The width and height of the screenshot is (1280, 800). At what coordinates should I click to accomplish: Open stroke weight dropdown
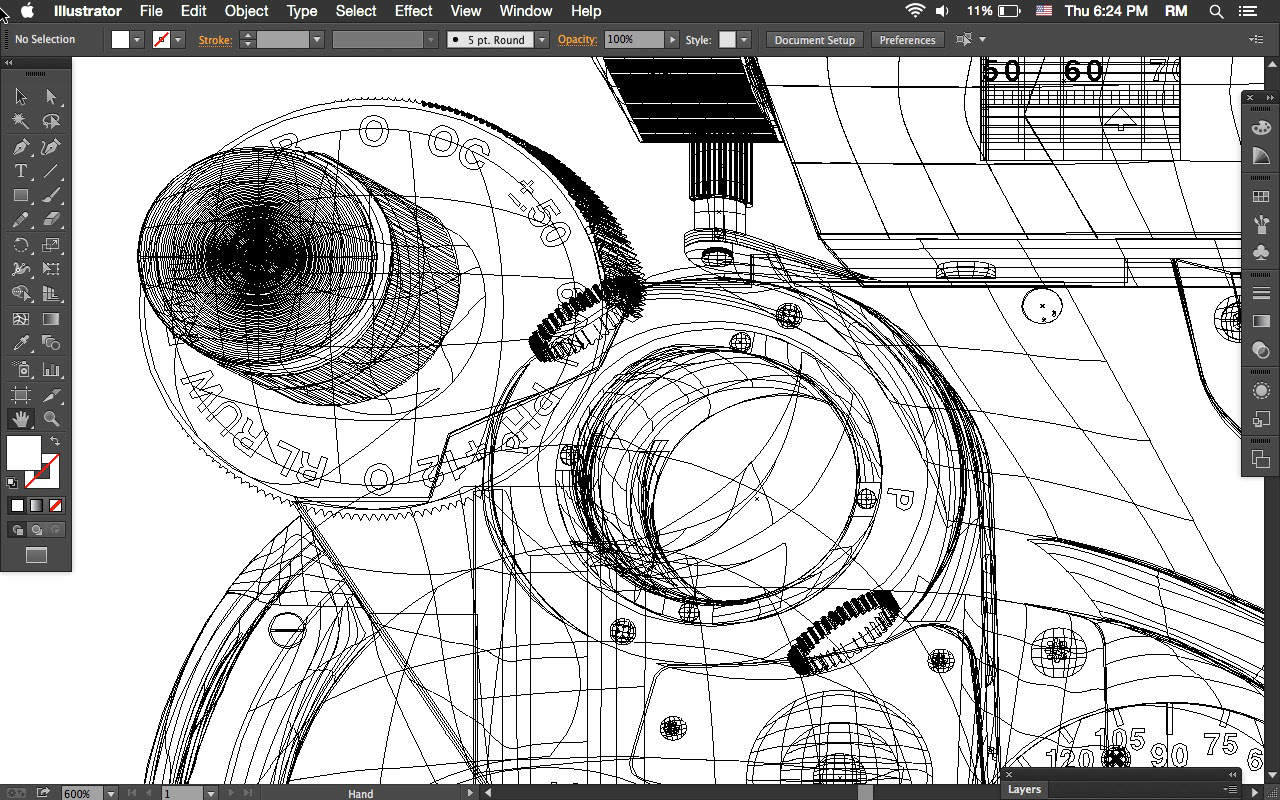click(x=316, y=40)
